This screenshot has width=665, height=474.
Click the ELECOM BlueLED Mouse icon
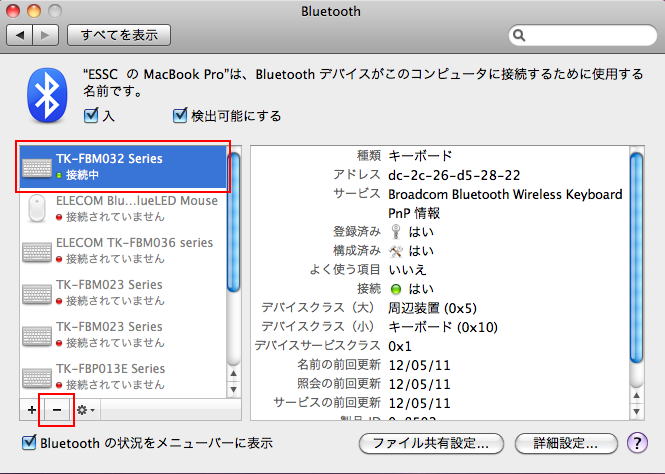coord(37,208)
